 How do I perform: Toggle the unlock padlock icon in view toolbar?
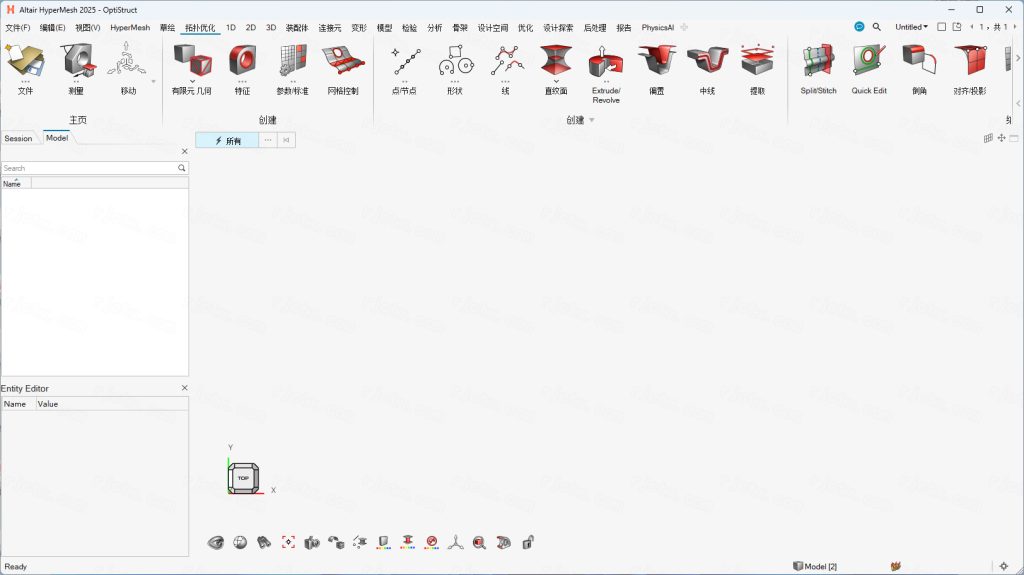(x=528, y=542)
